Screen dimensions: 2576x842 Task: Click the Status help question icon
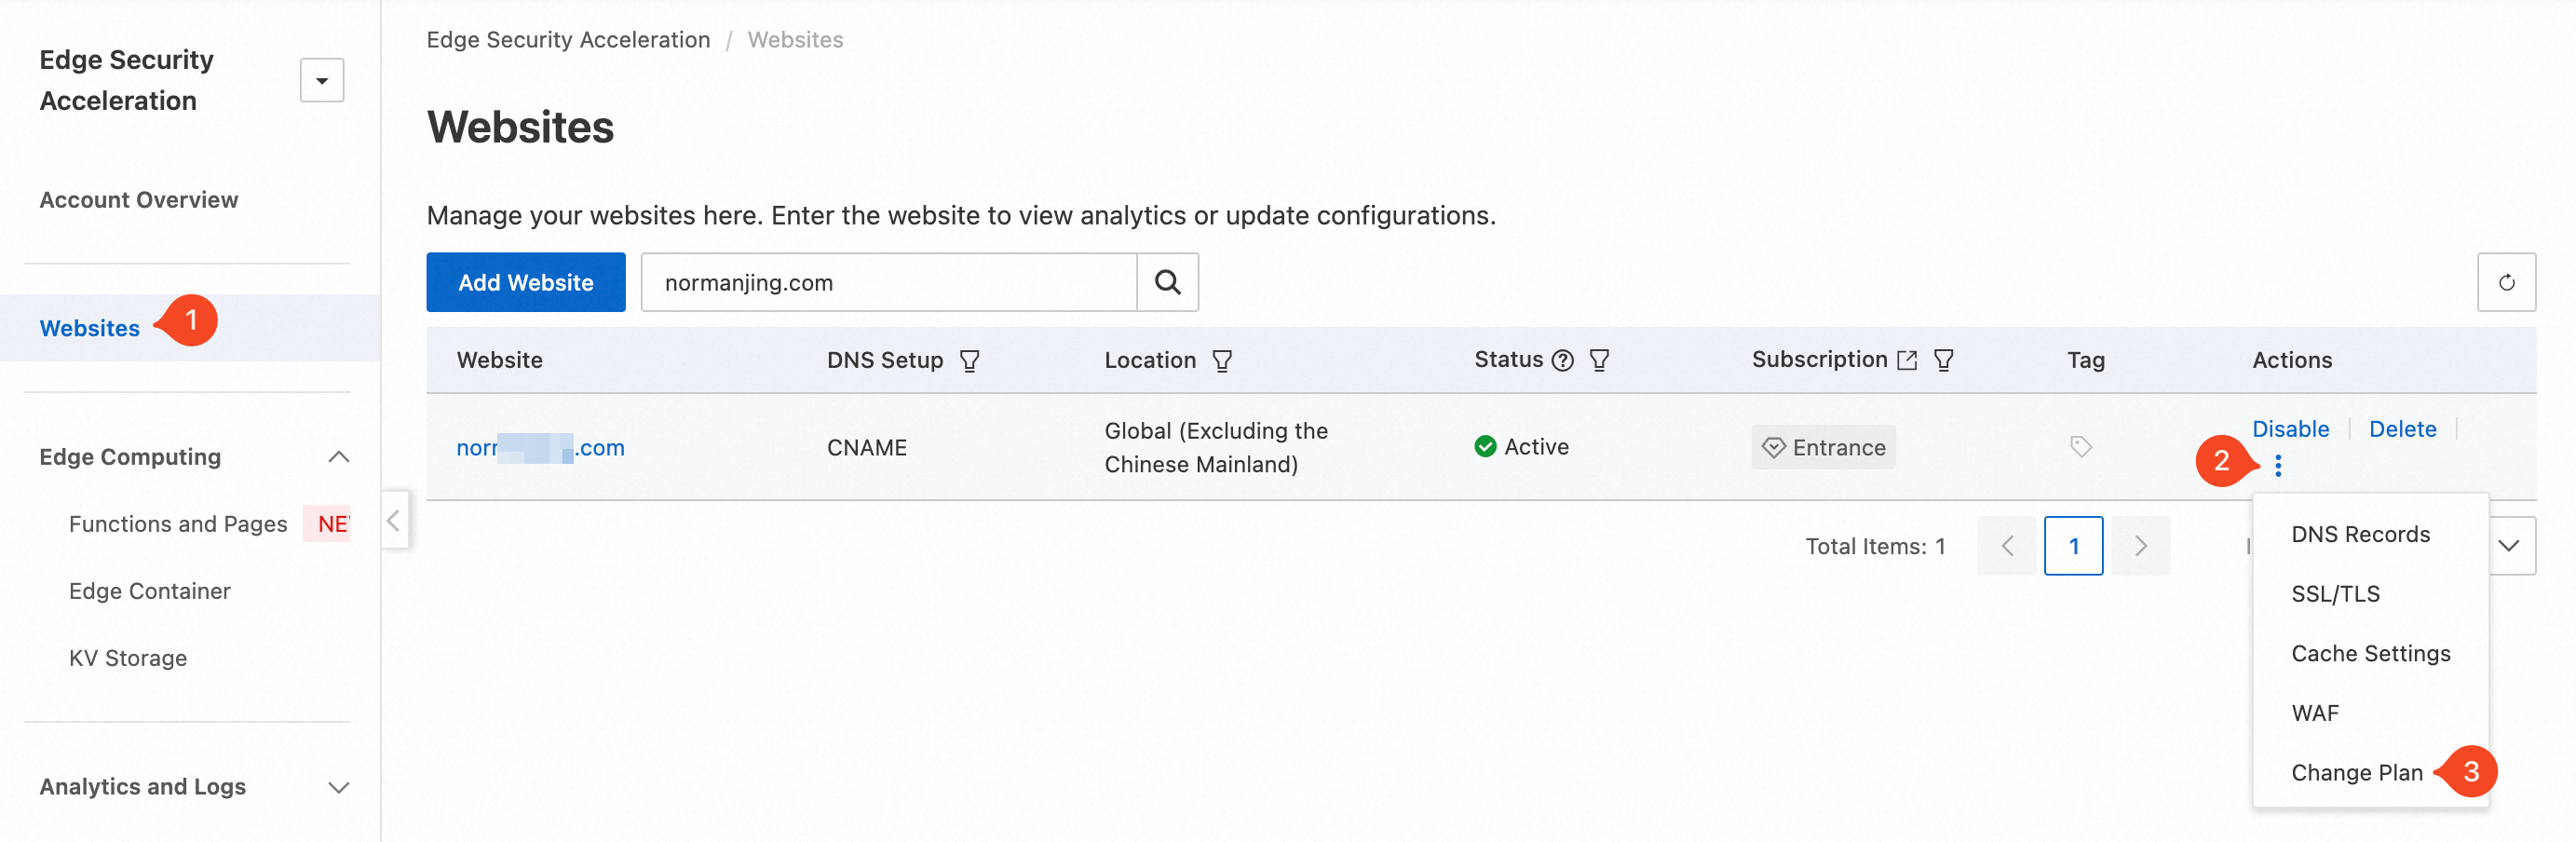coord(1562,360)
